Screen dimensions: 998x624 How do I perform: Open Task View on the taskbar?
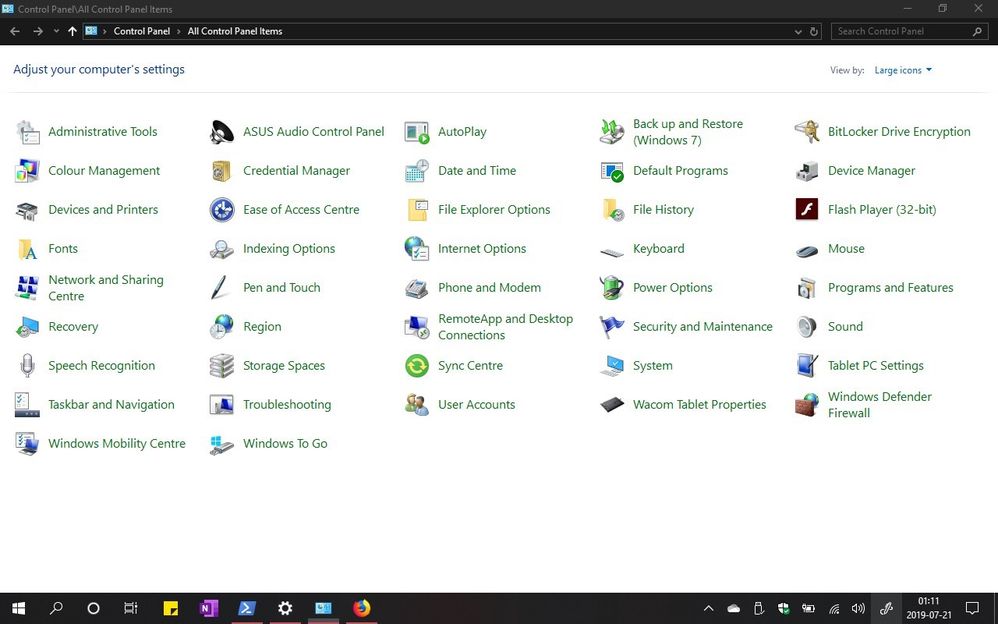[130, 608]
